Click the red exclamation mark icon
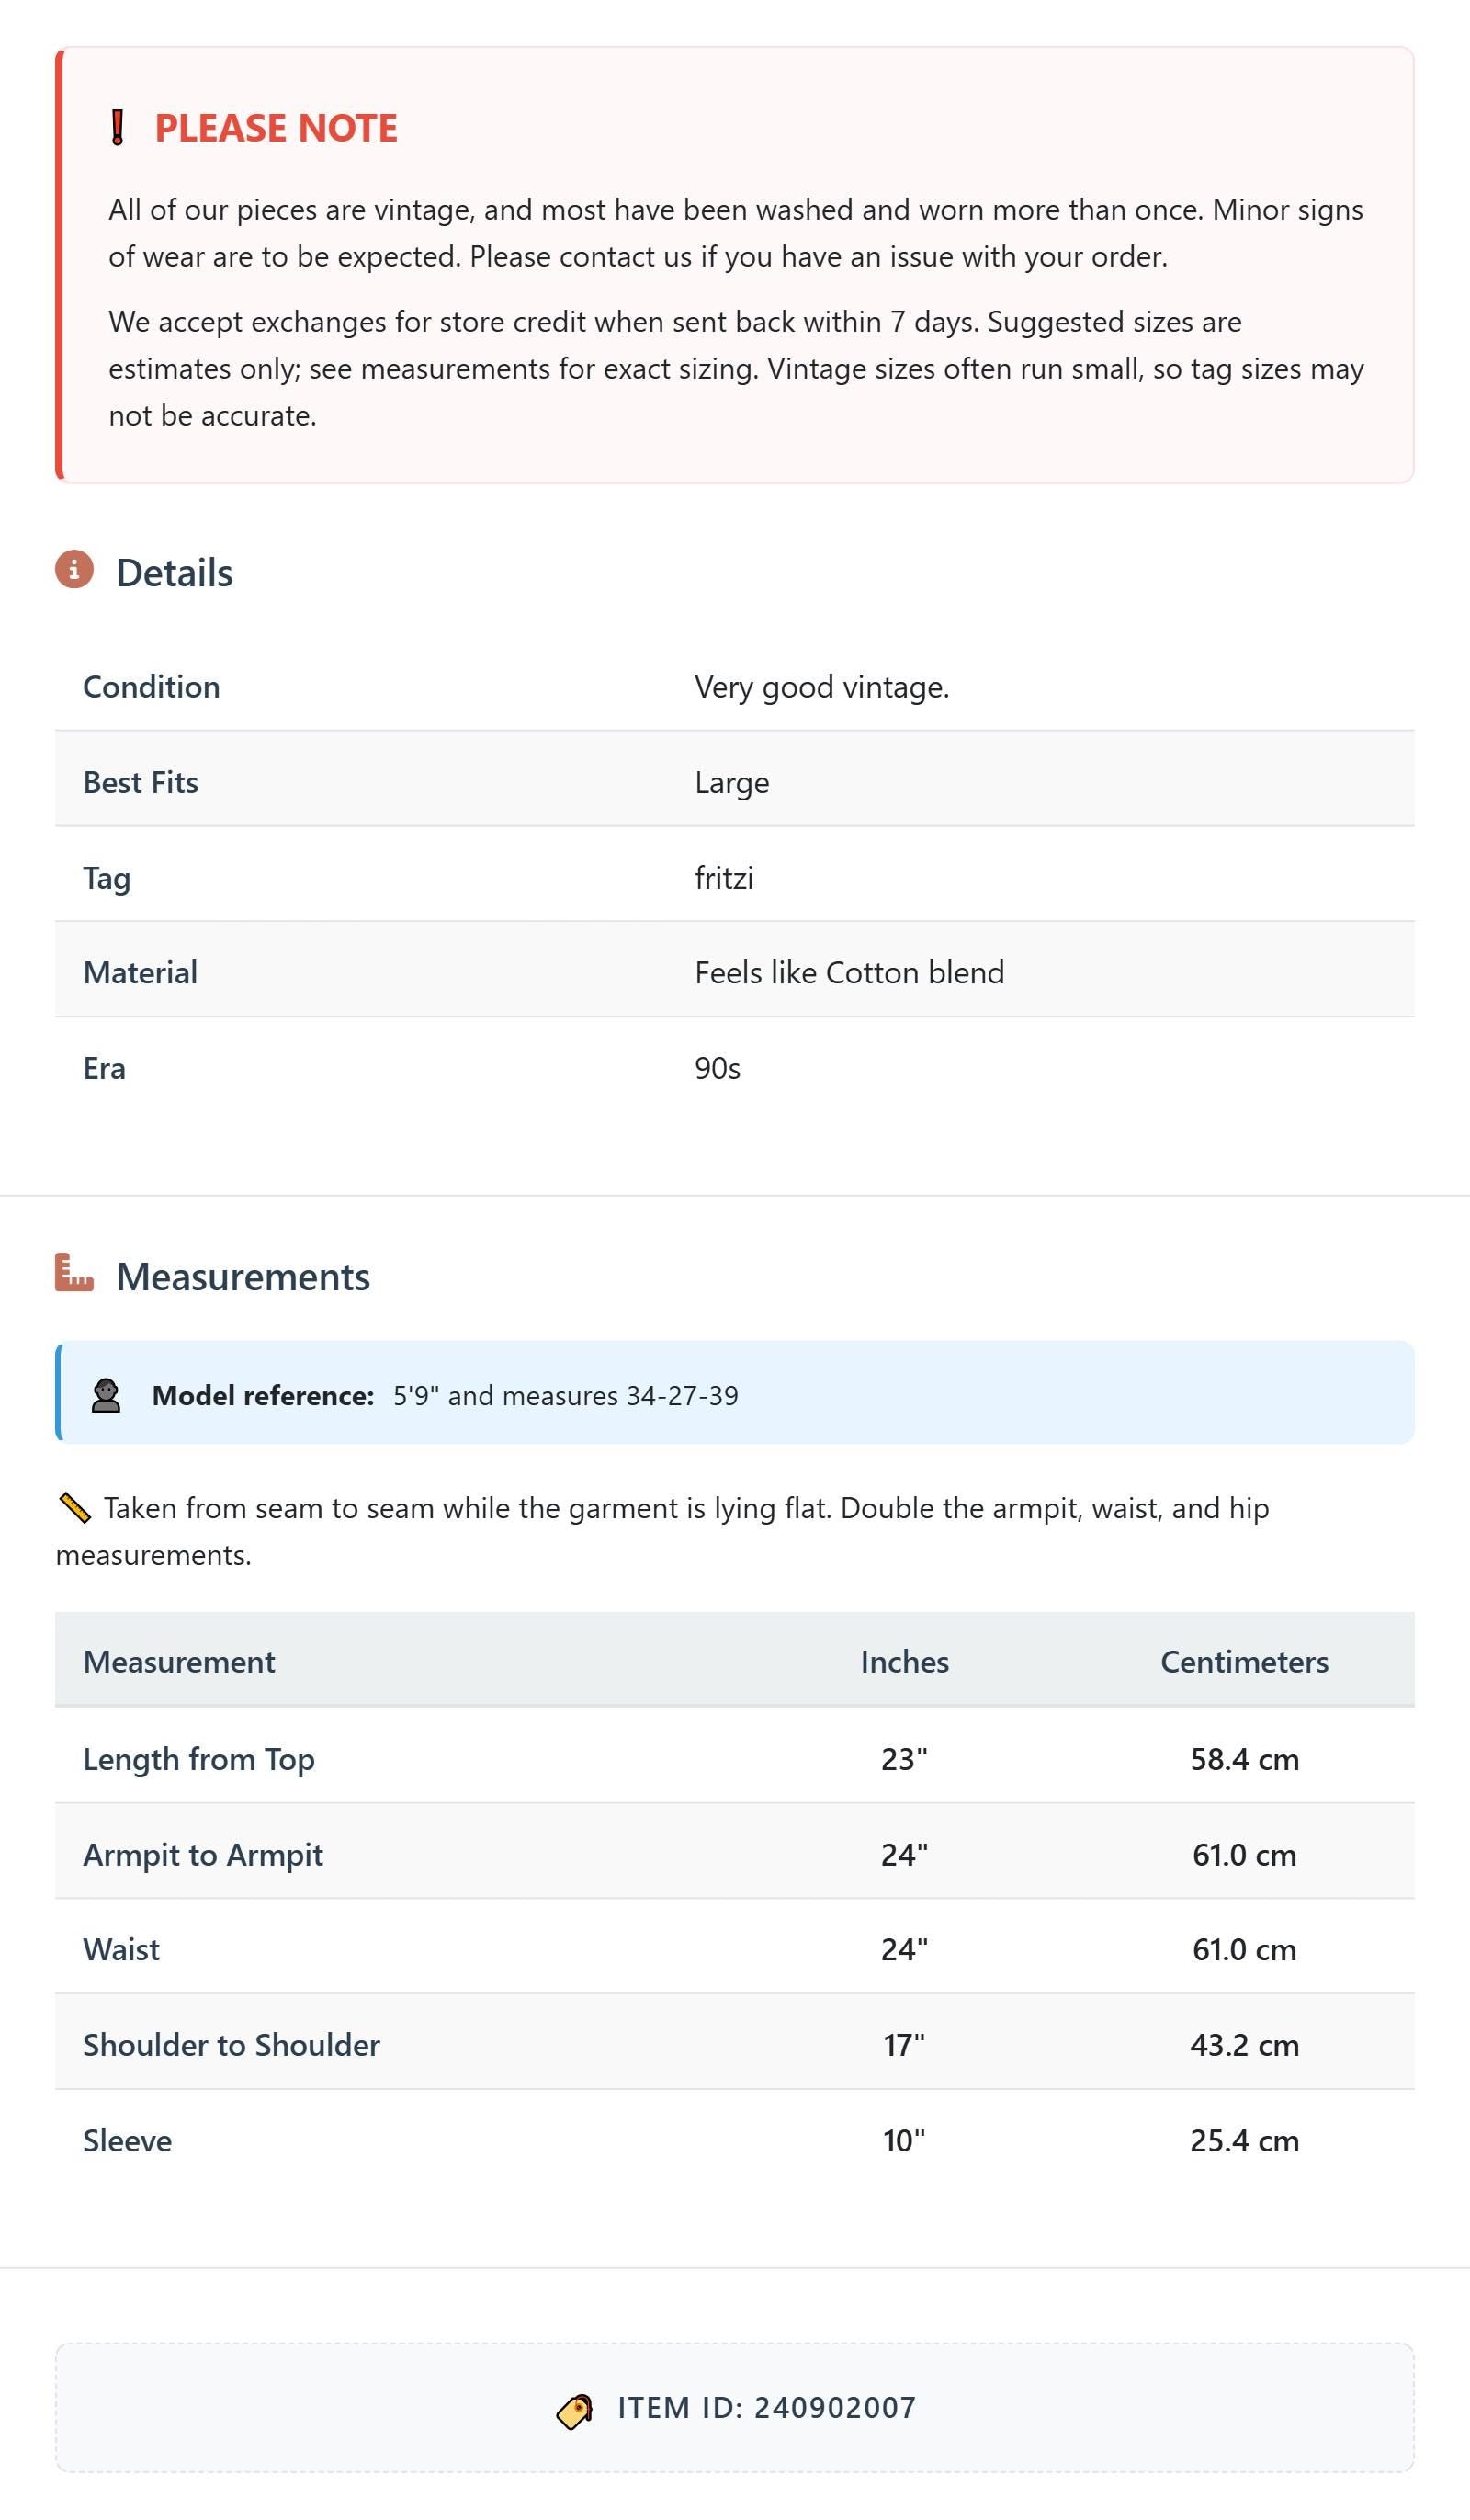The image size is (1470, 2520). pos(117,128)
